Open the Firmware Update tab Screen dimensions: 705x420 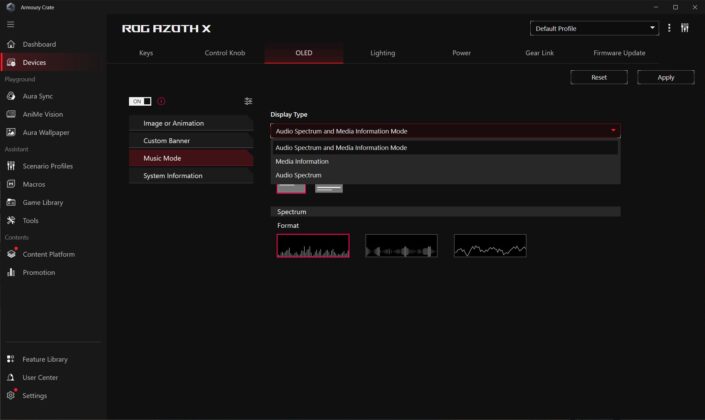point(619,53)
